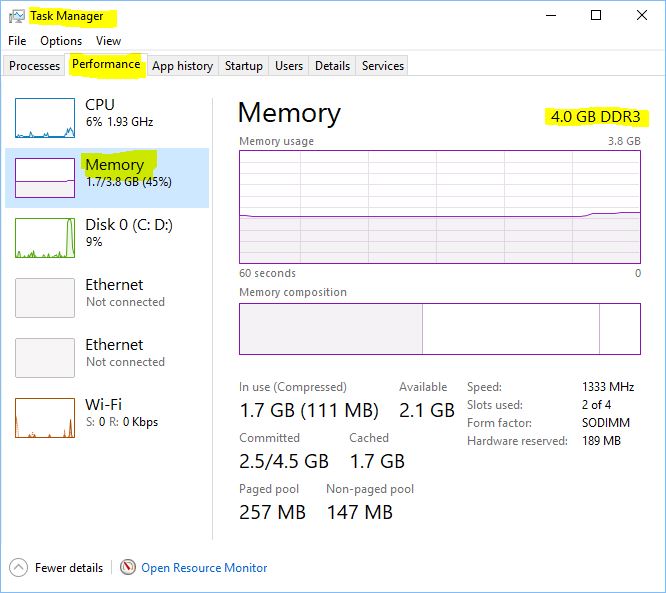The image size is (666, 593).
Task: Close the Task Manager window
Action: pyautogui.click(x=642, y=16)
